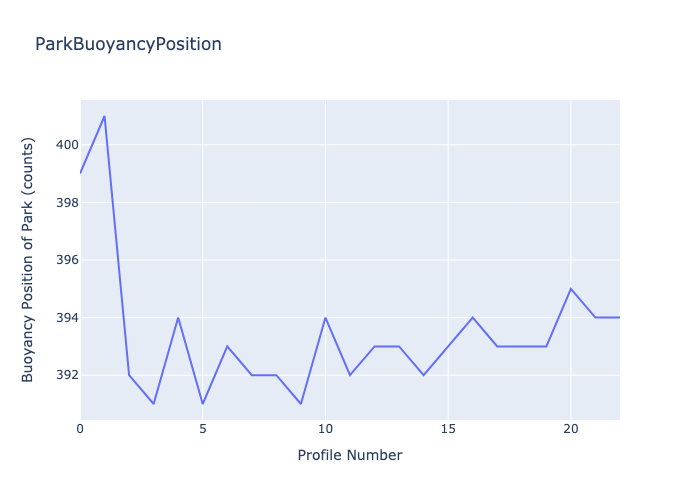Viewport: 700px width, 500px height.
Task: Click the line peak at profile 4
Action: click(x=178, y=318)
